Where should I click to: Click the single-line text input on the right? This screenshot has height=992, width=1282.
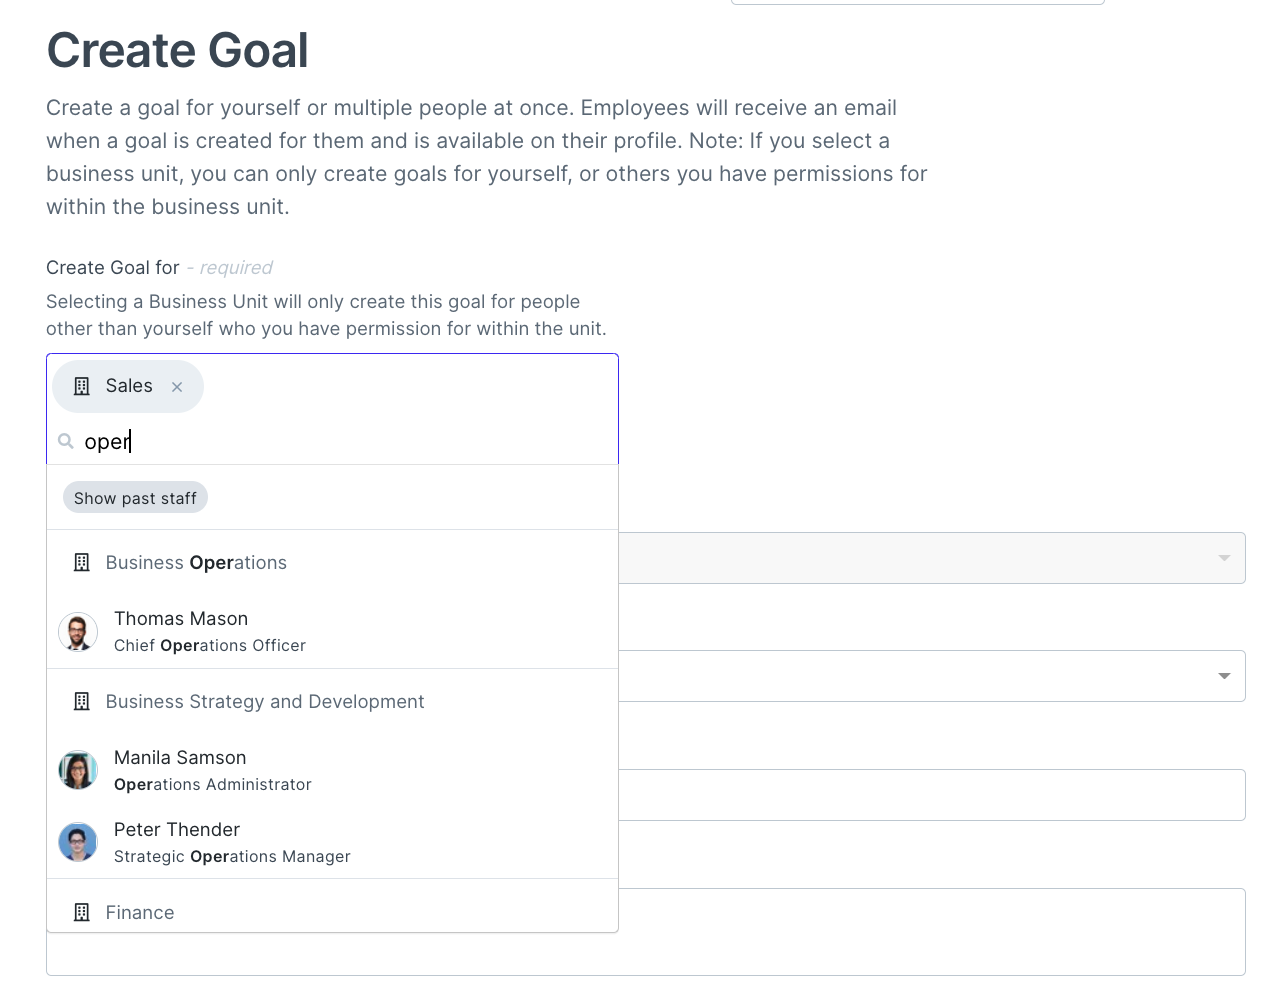coord(930,795)
